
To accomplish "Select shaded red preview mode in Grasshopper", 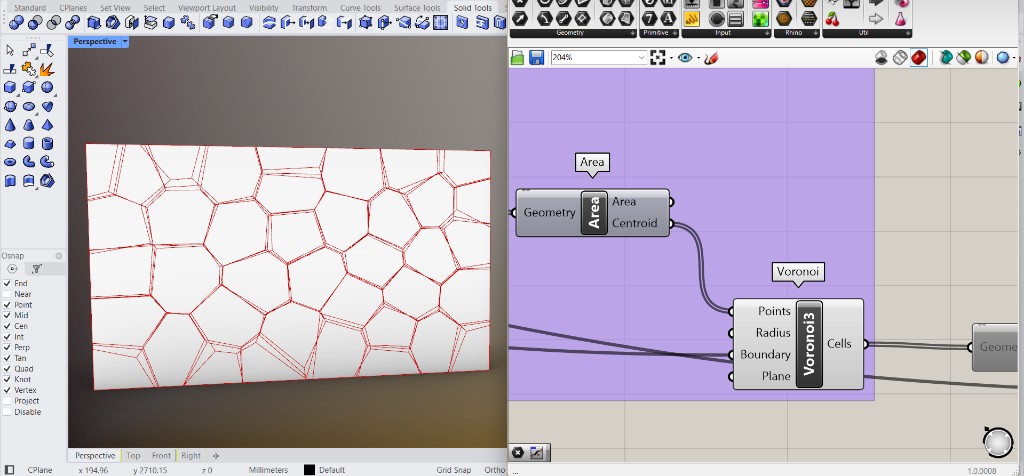I will point(918,57).
